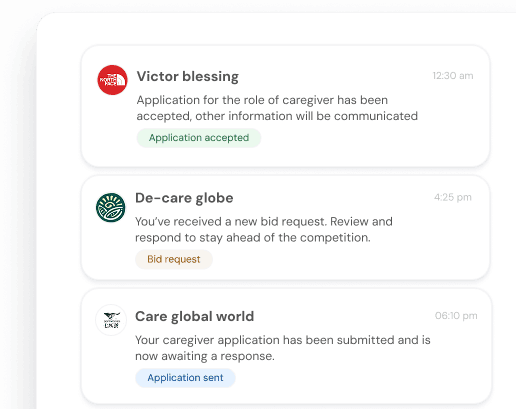Viewport: 516px width, 409px height.
Task: Click the Application sent blue tag
Action: (x=185, y=378)
